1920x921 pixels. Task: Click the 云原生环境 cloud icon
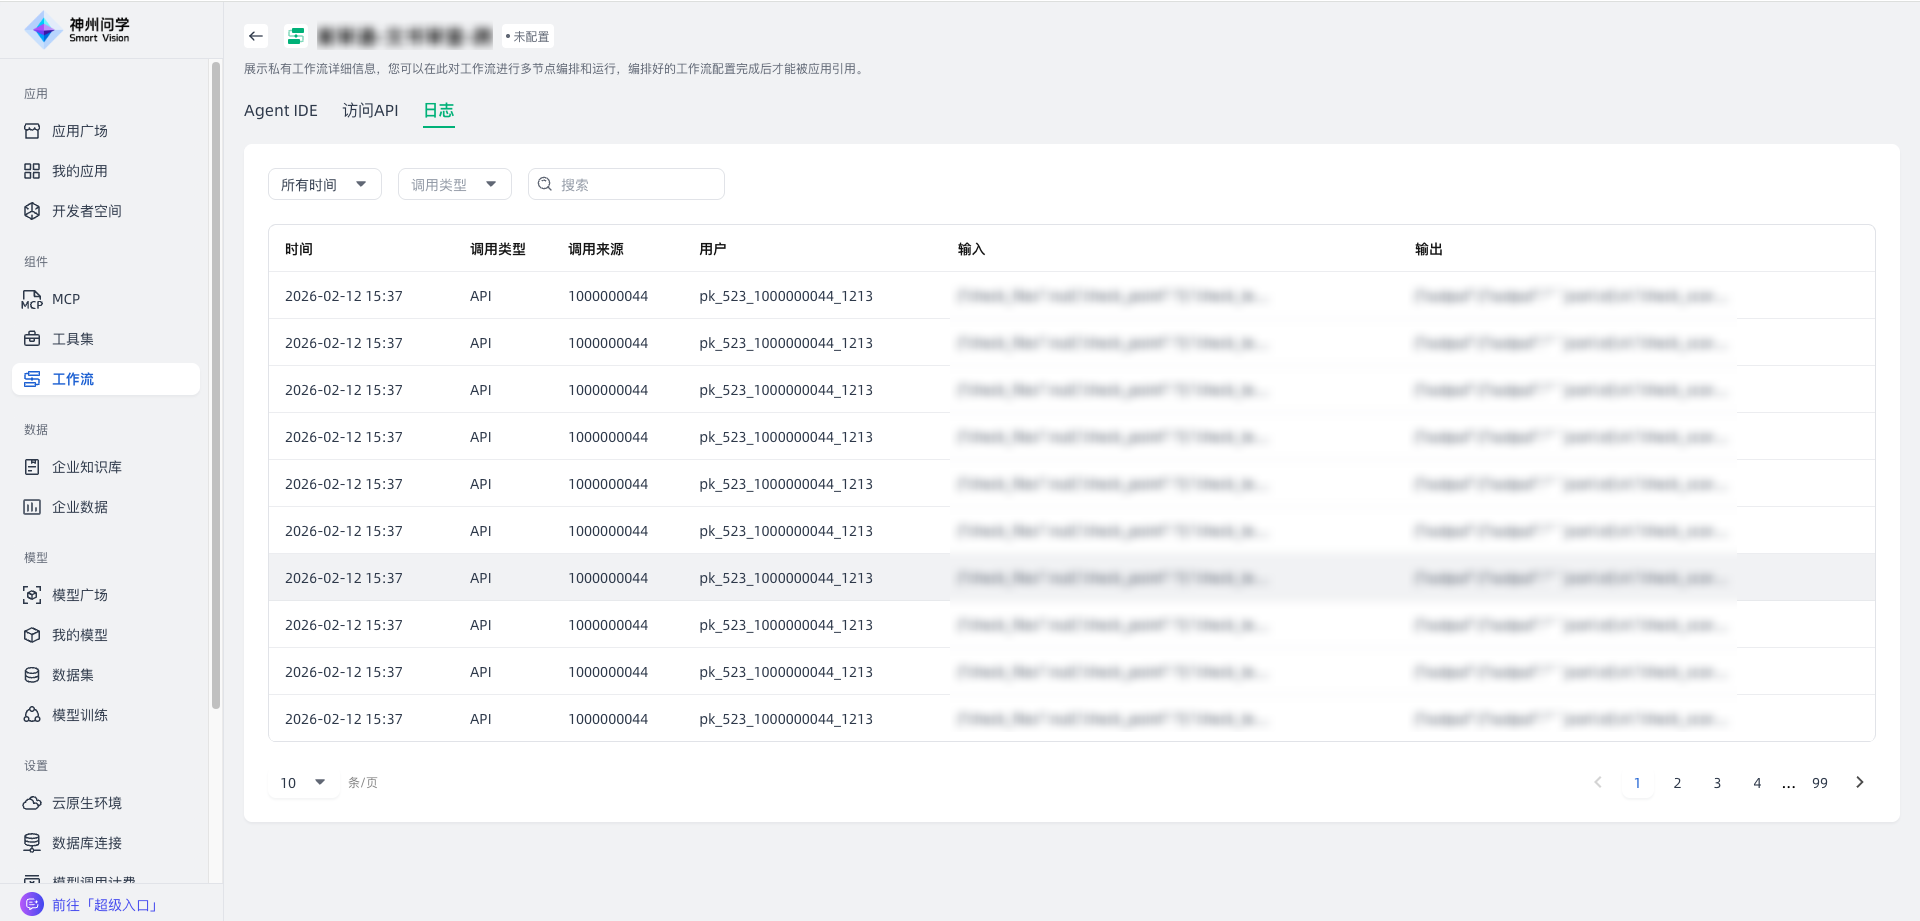tap(32, 803)
